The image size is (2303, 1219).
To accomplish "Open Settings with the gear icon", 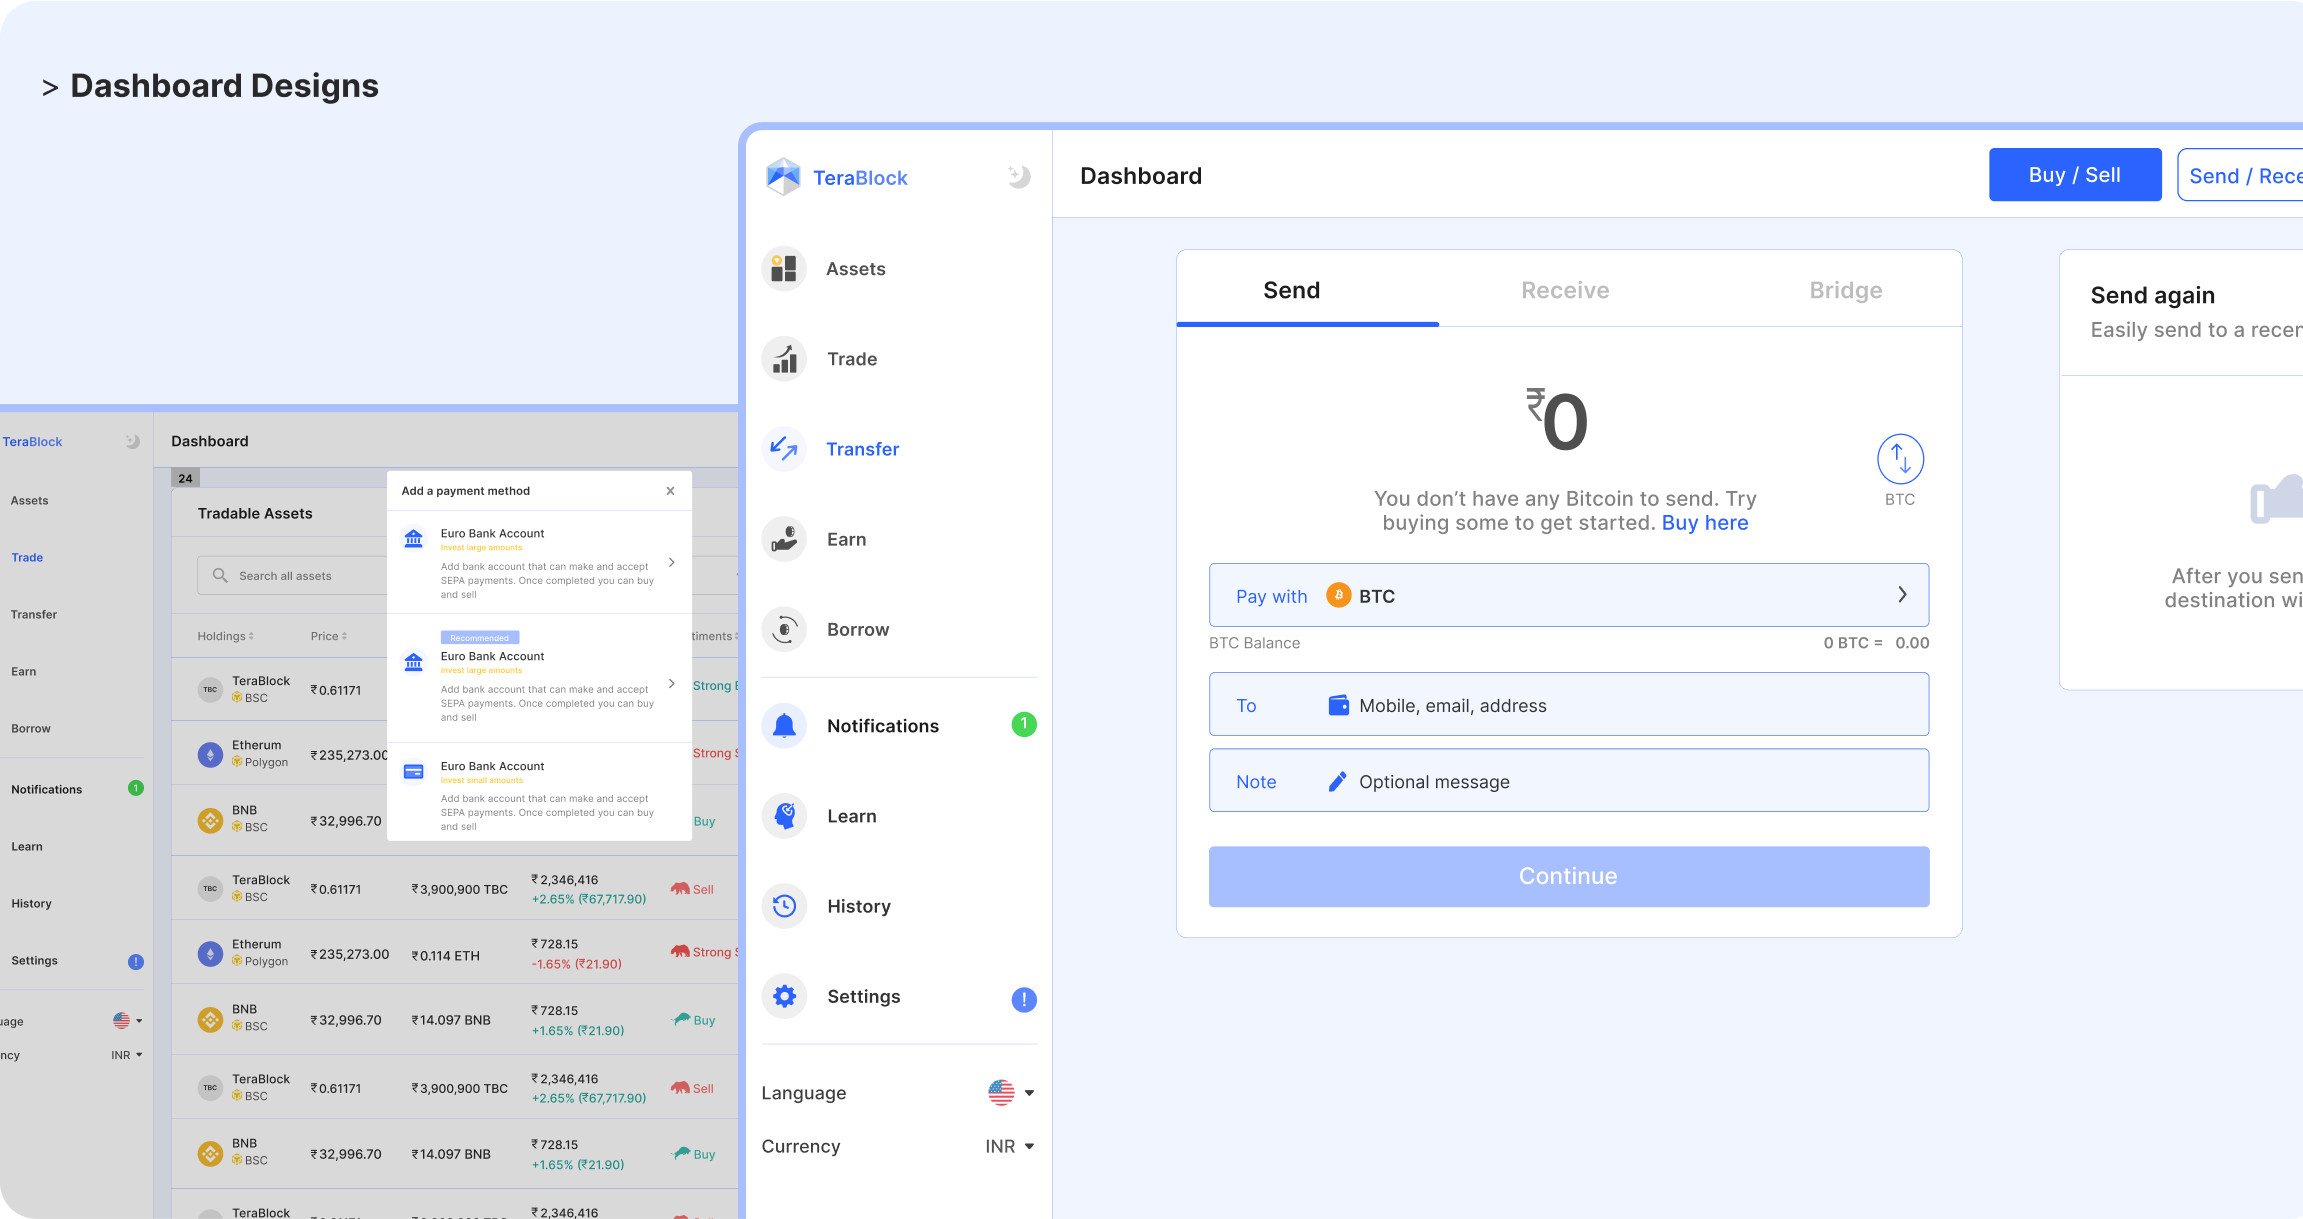I will [784, 996].
